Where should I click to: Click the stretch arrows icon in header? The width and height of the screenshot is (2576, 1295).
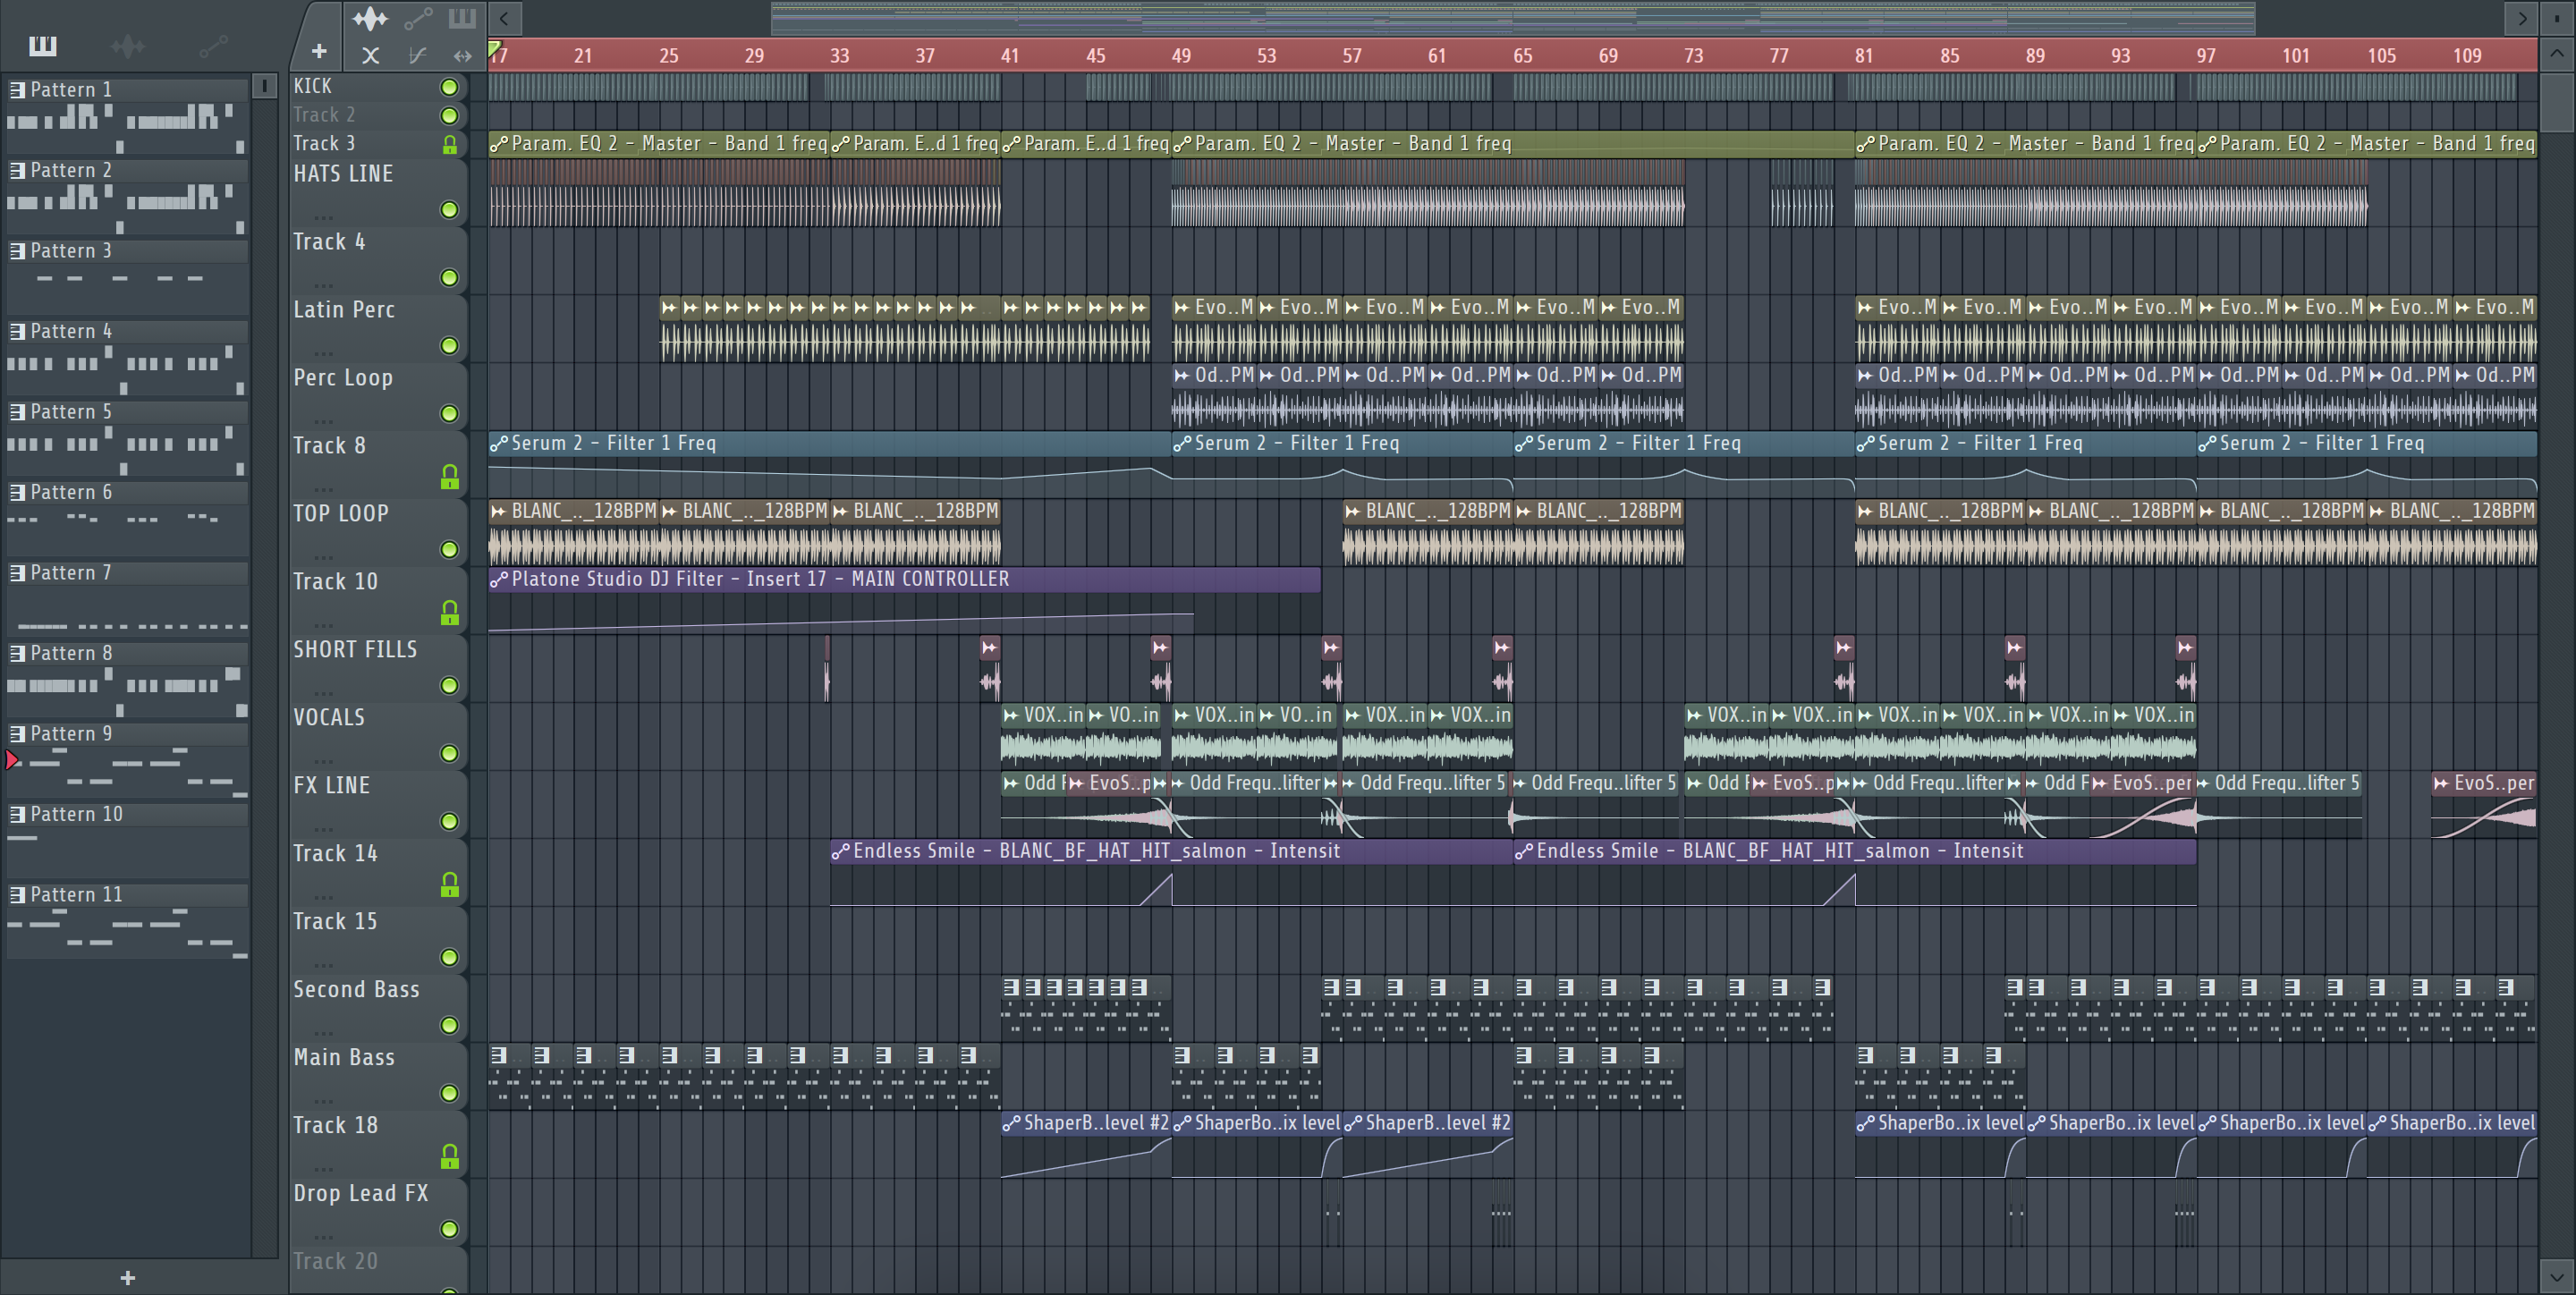point(462,56)
